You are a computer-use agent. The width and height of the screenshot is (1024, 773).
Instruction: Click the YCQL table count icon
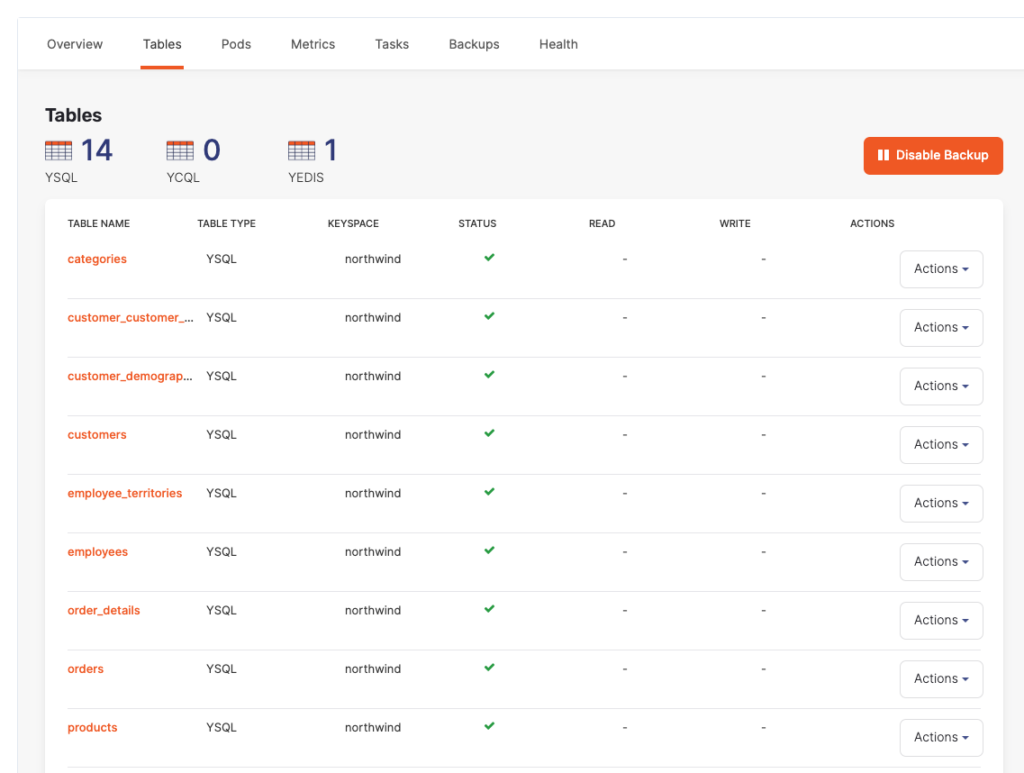[x=178, y=148]
